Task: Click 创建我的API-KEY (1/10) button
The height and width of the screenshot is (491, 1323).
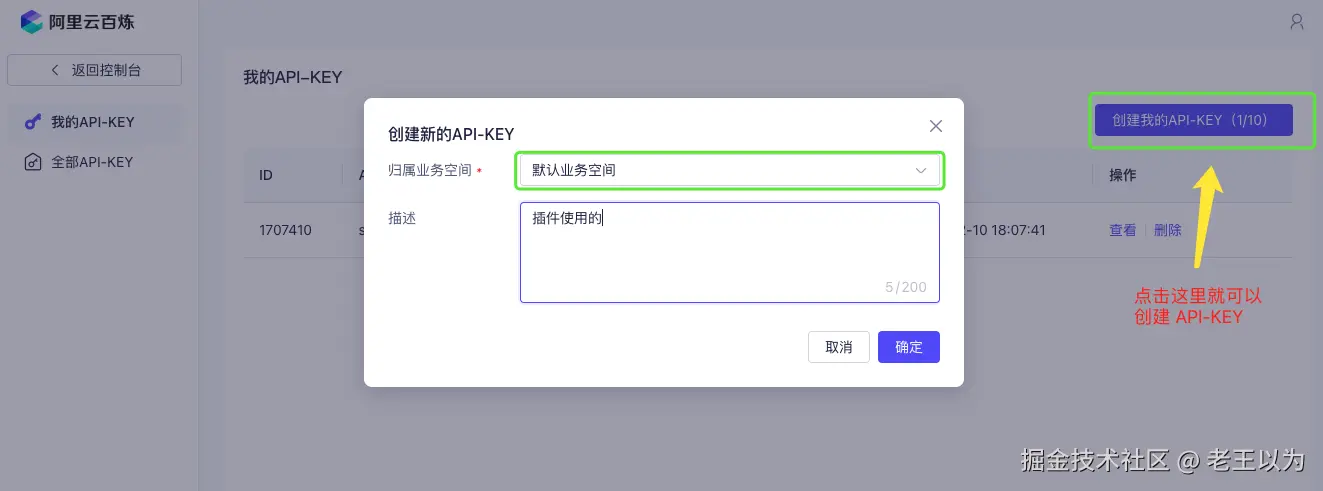Action: click(x=1194, y=120)
